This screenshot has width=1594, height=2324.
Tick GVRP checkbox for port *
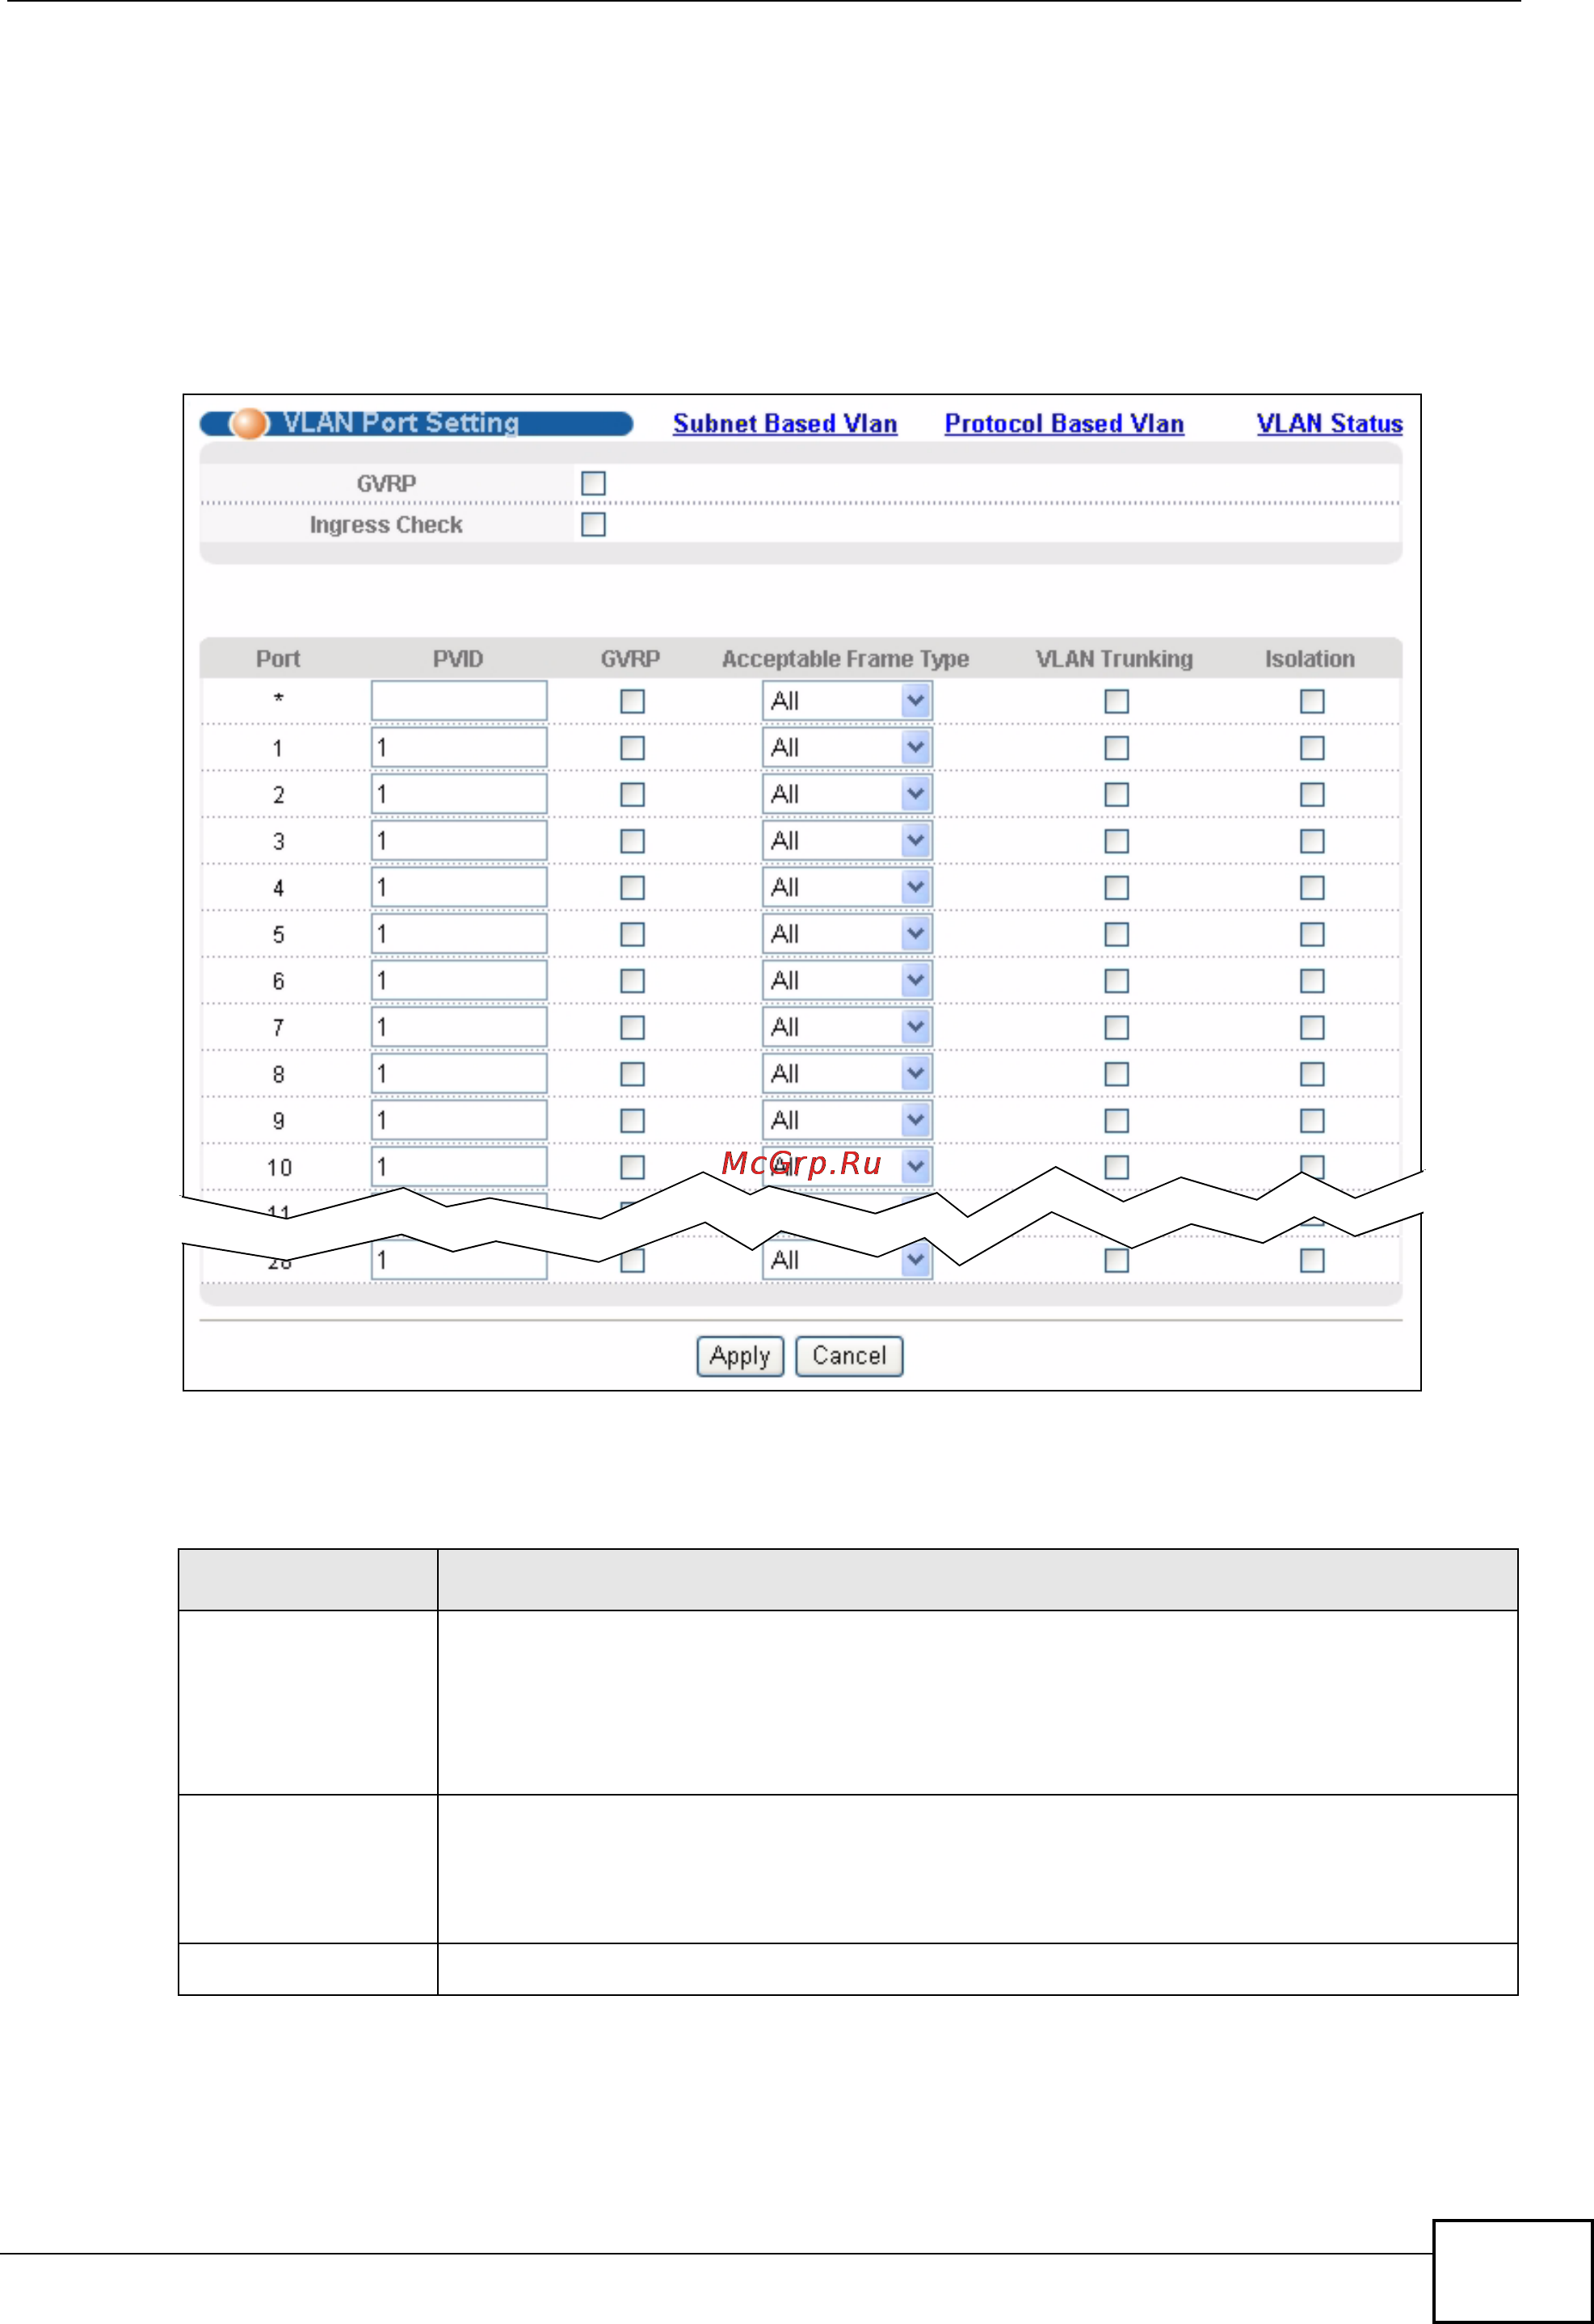pos(632,701)
